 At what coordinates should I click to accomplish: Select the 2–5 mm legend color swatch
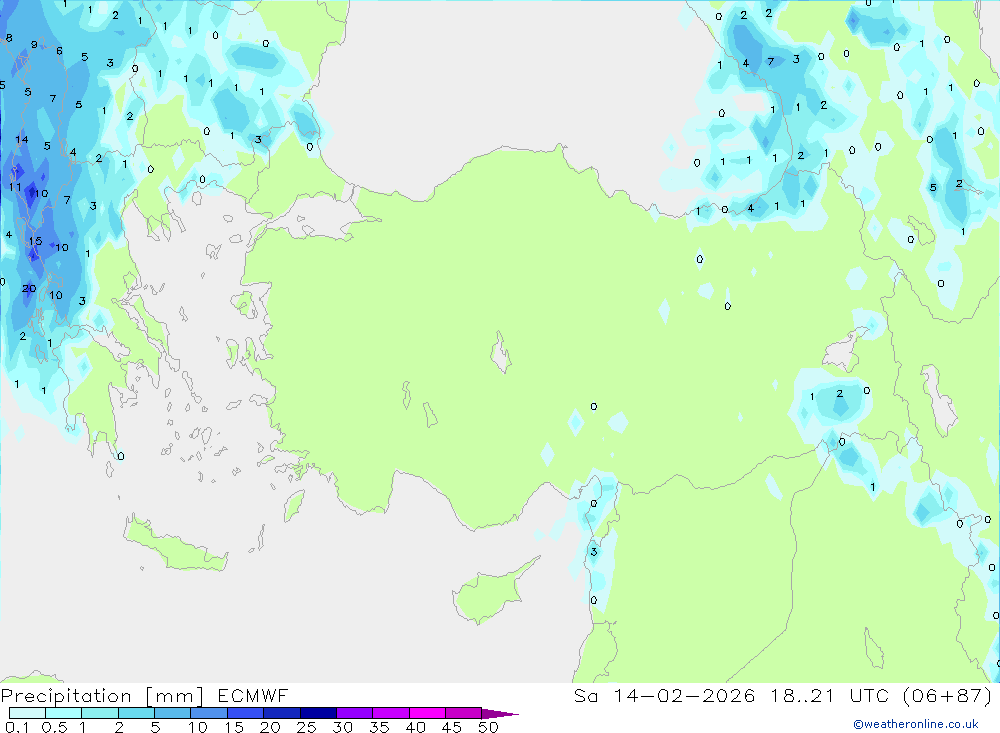(136, 713)
